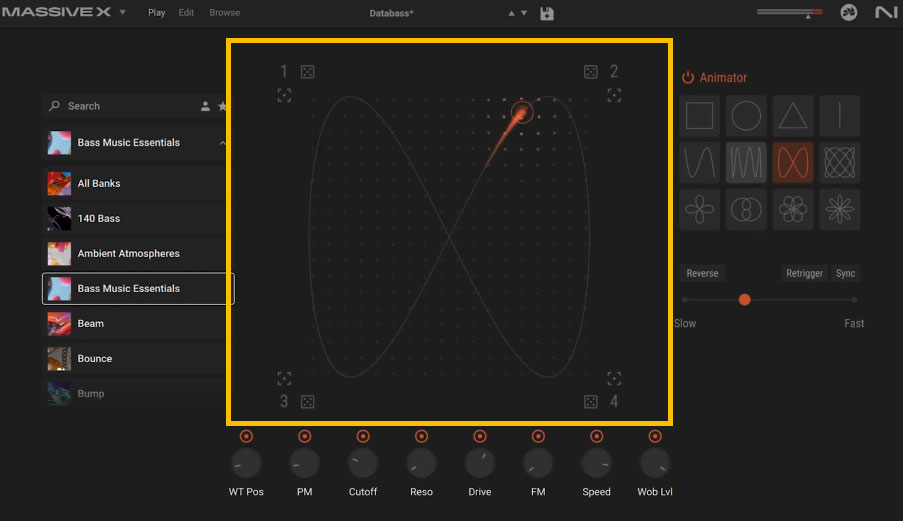Screen dimensions: 903x521
Task: Select the figure-eight Animator shape
Action: point(792,162)
